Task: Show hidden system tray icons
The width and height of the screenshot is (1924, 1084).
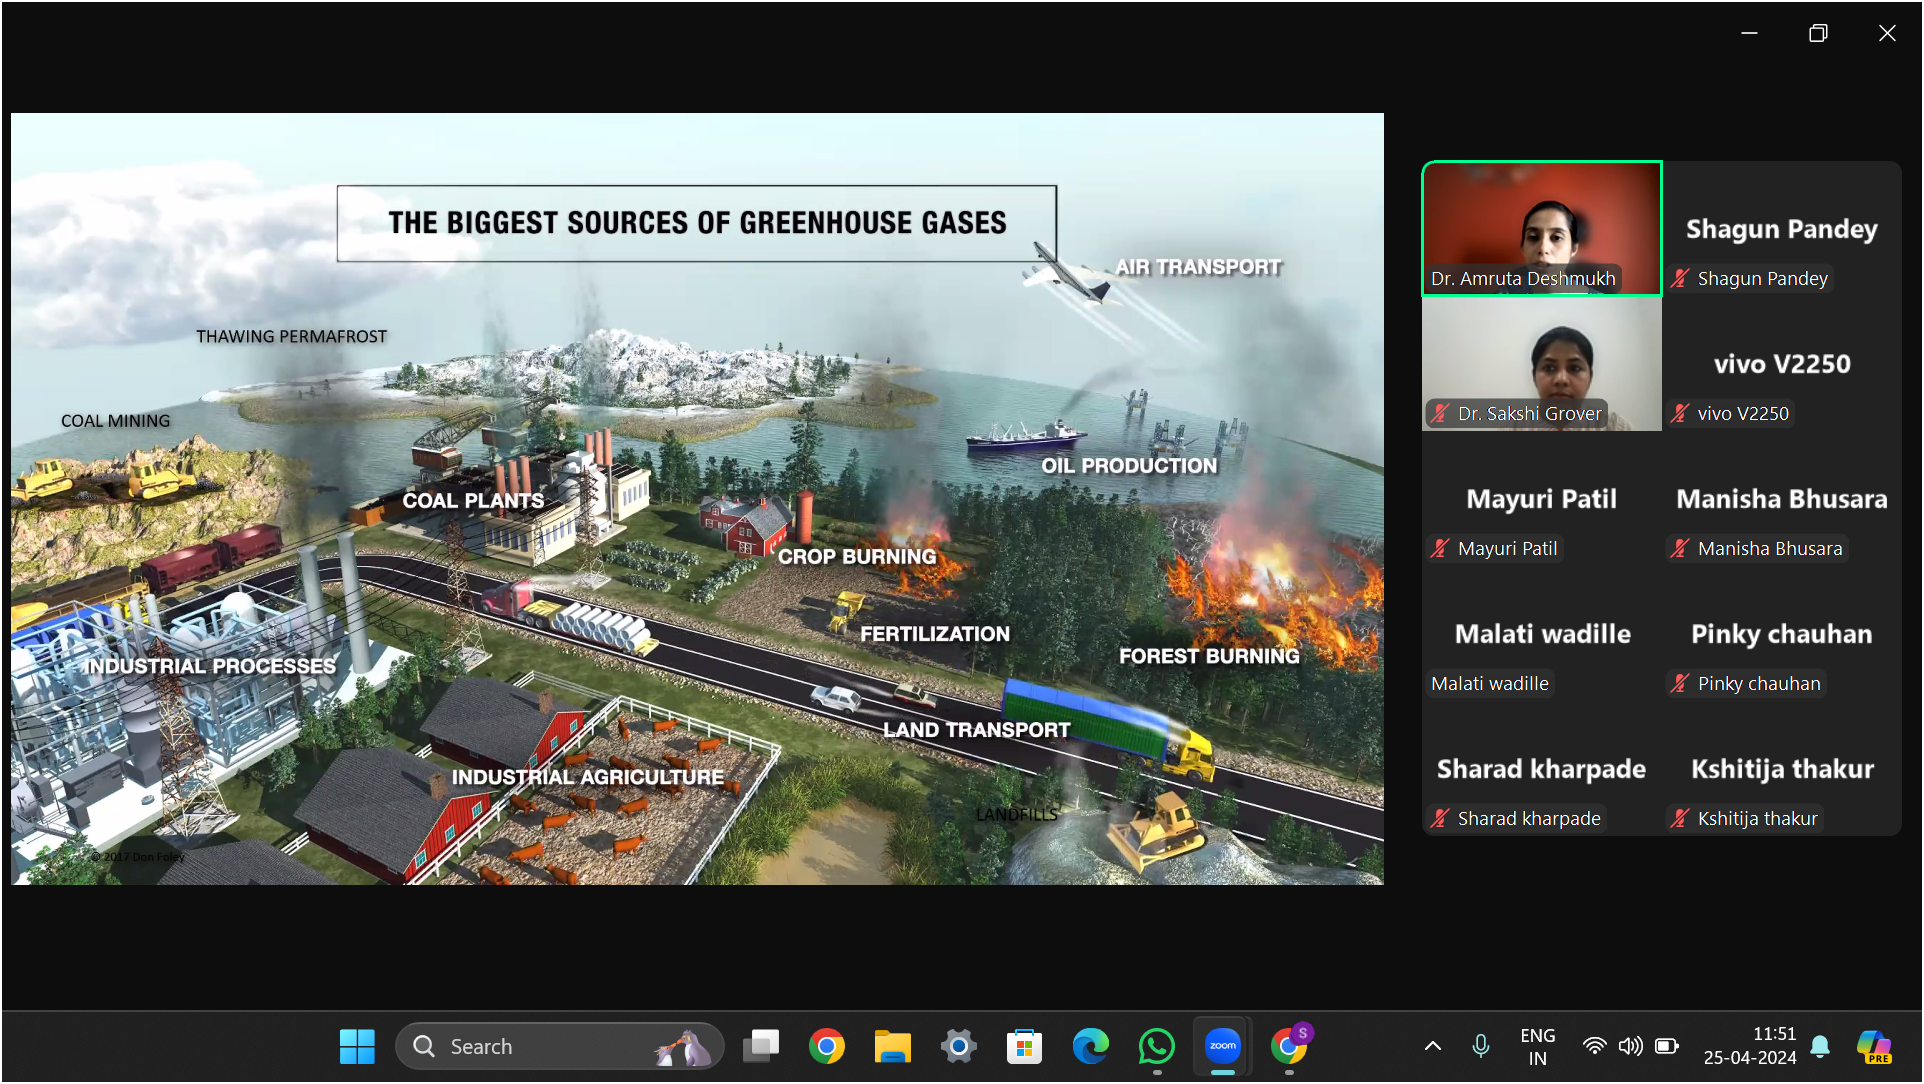Action: point(1432,1046)
